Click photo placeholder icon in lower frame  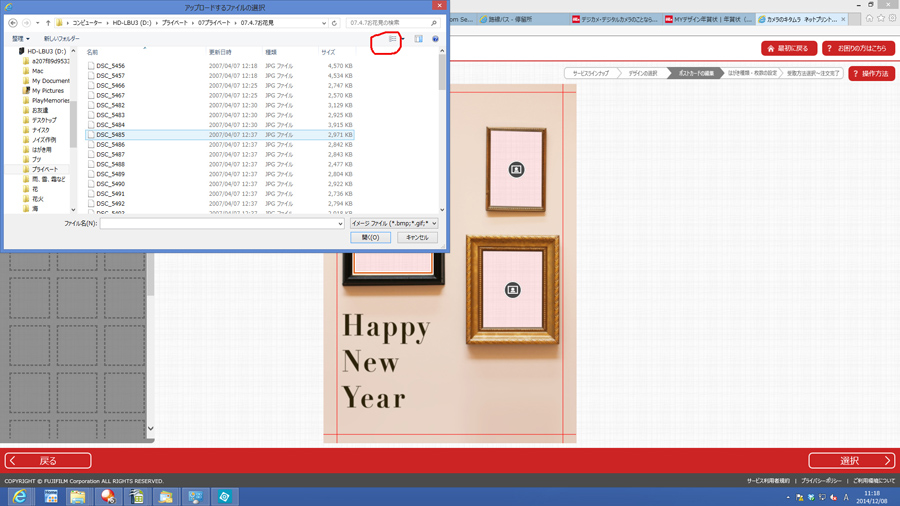point(513,290)
